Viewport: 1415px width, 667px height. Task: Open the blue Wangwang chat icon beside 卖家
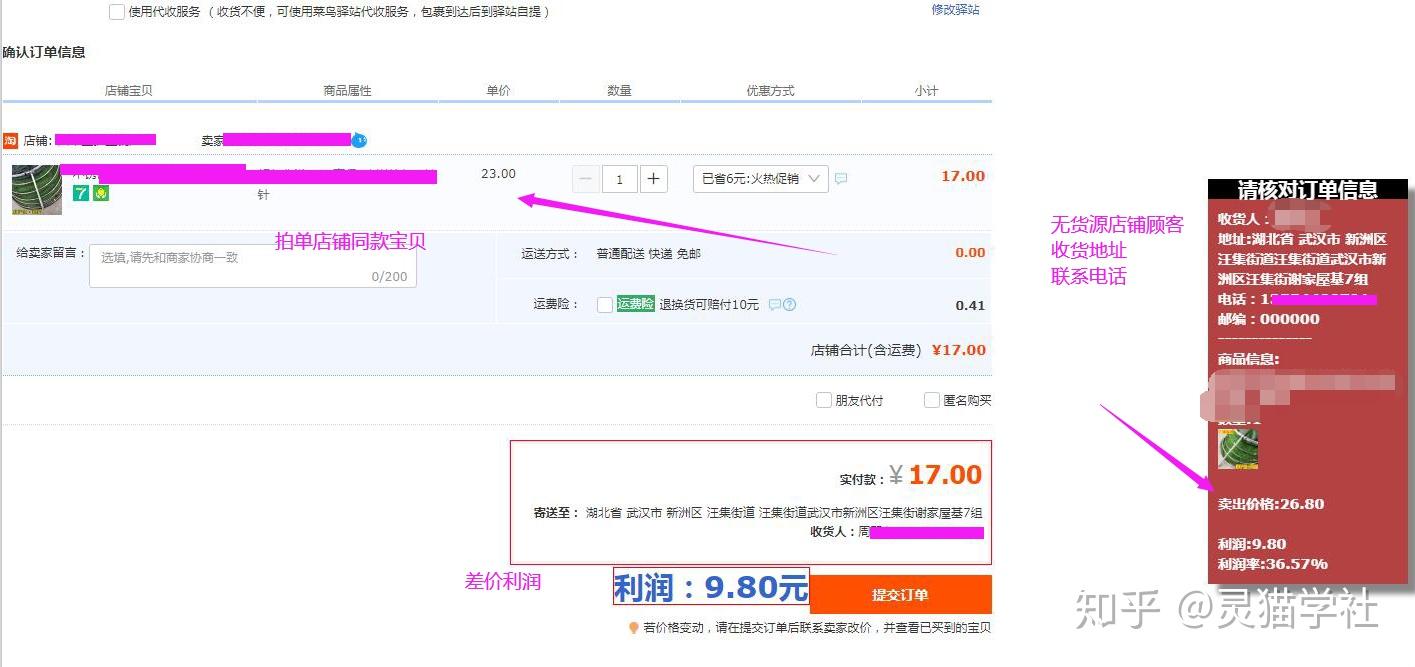pyautogui.click(x=360, y=141)
